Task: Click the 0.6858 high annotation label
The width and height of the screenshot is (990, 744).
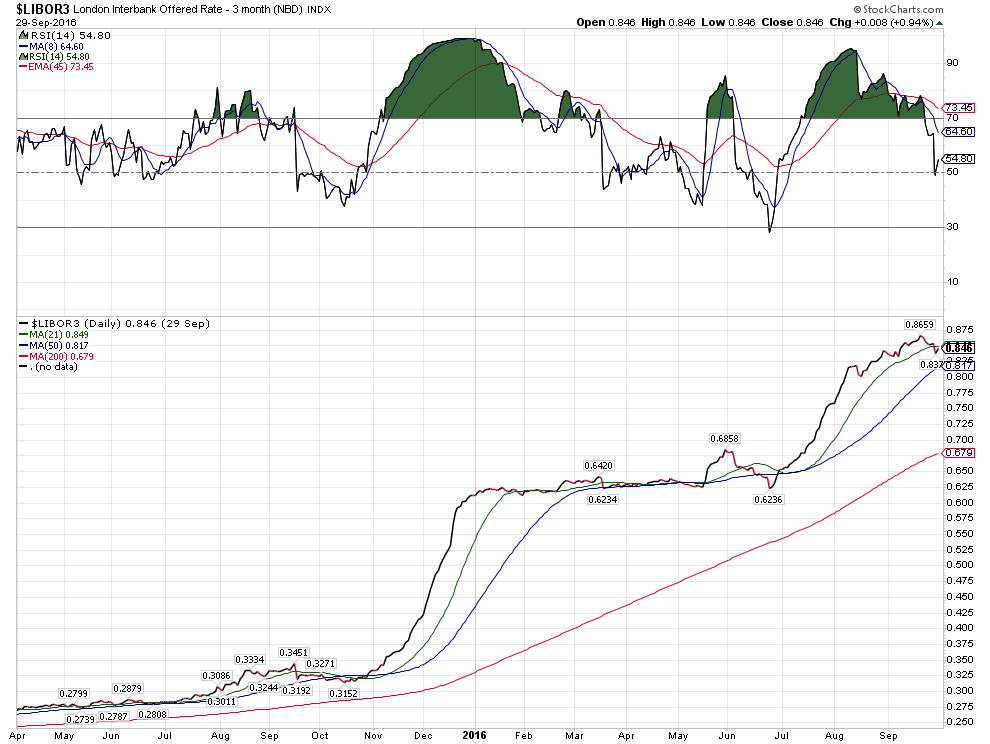Action: pos(725,438)
